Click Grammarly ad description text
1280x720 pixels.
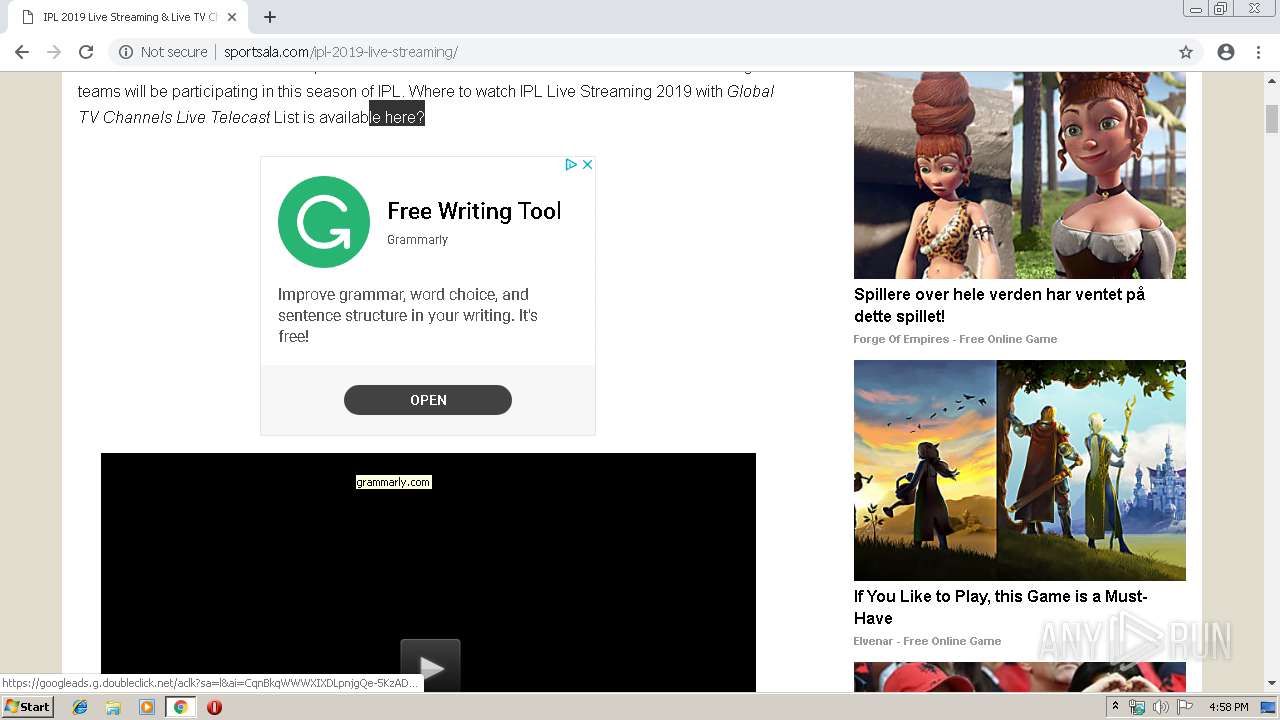pyautogui.click(x=408, y=315)
